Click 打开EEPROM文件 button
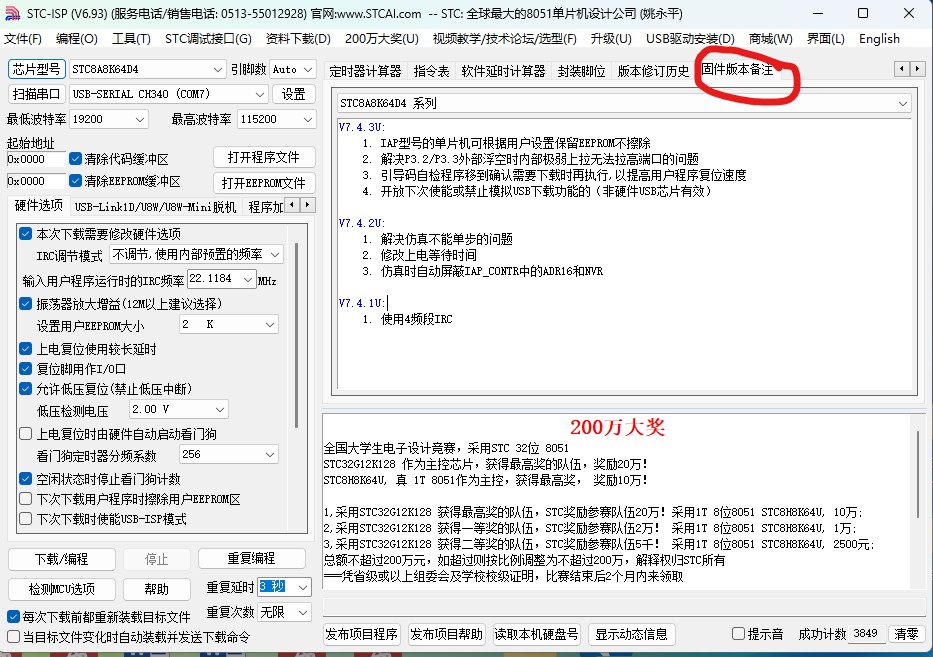The height and width of the screenshot is (657, 933). pyautogui.click(x=264, y=183)
